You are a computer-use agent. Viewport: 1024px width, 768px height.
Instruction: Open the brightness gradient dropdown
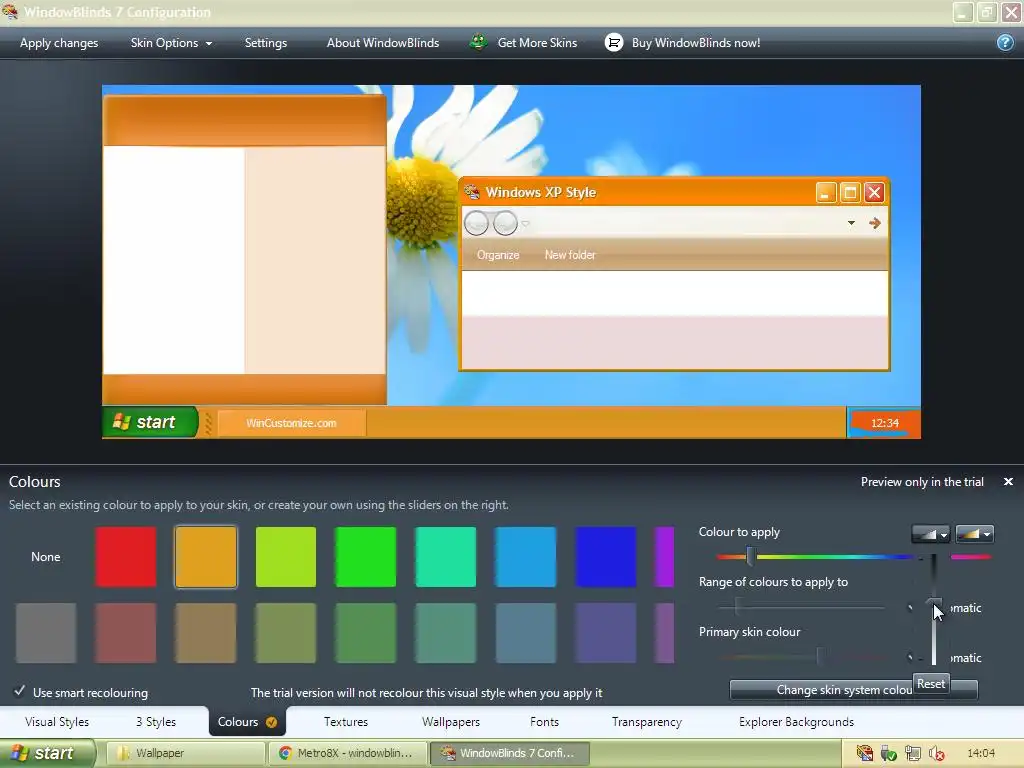(x=930, y=534)
